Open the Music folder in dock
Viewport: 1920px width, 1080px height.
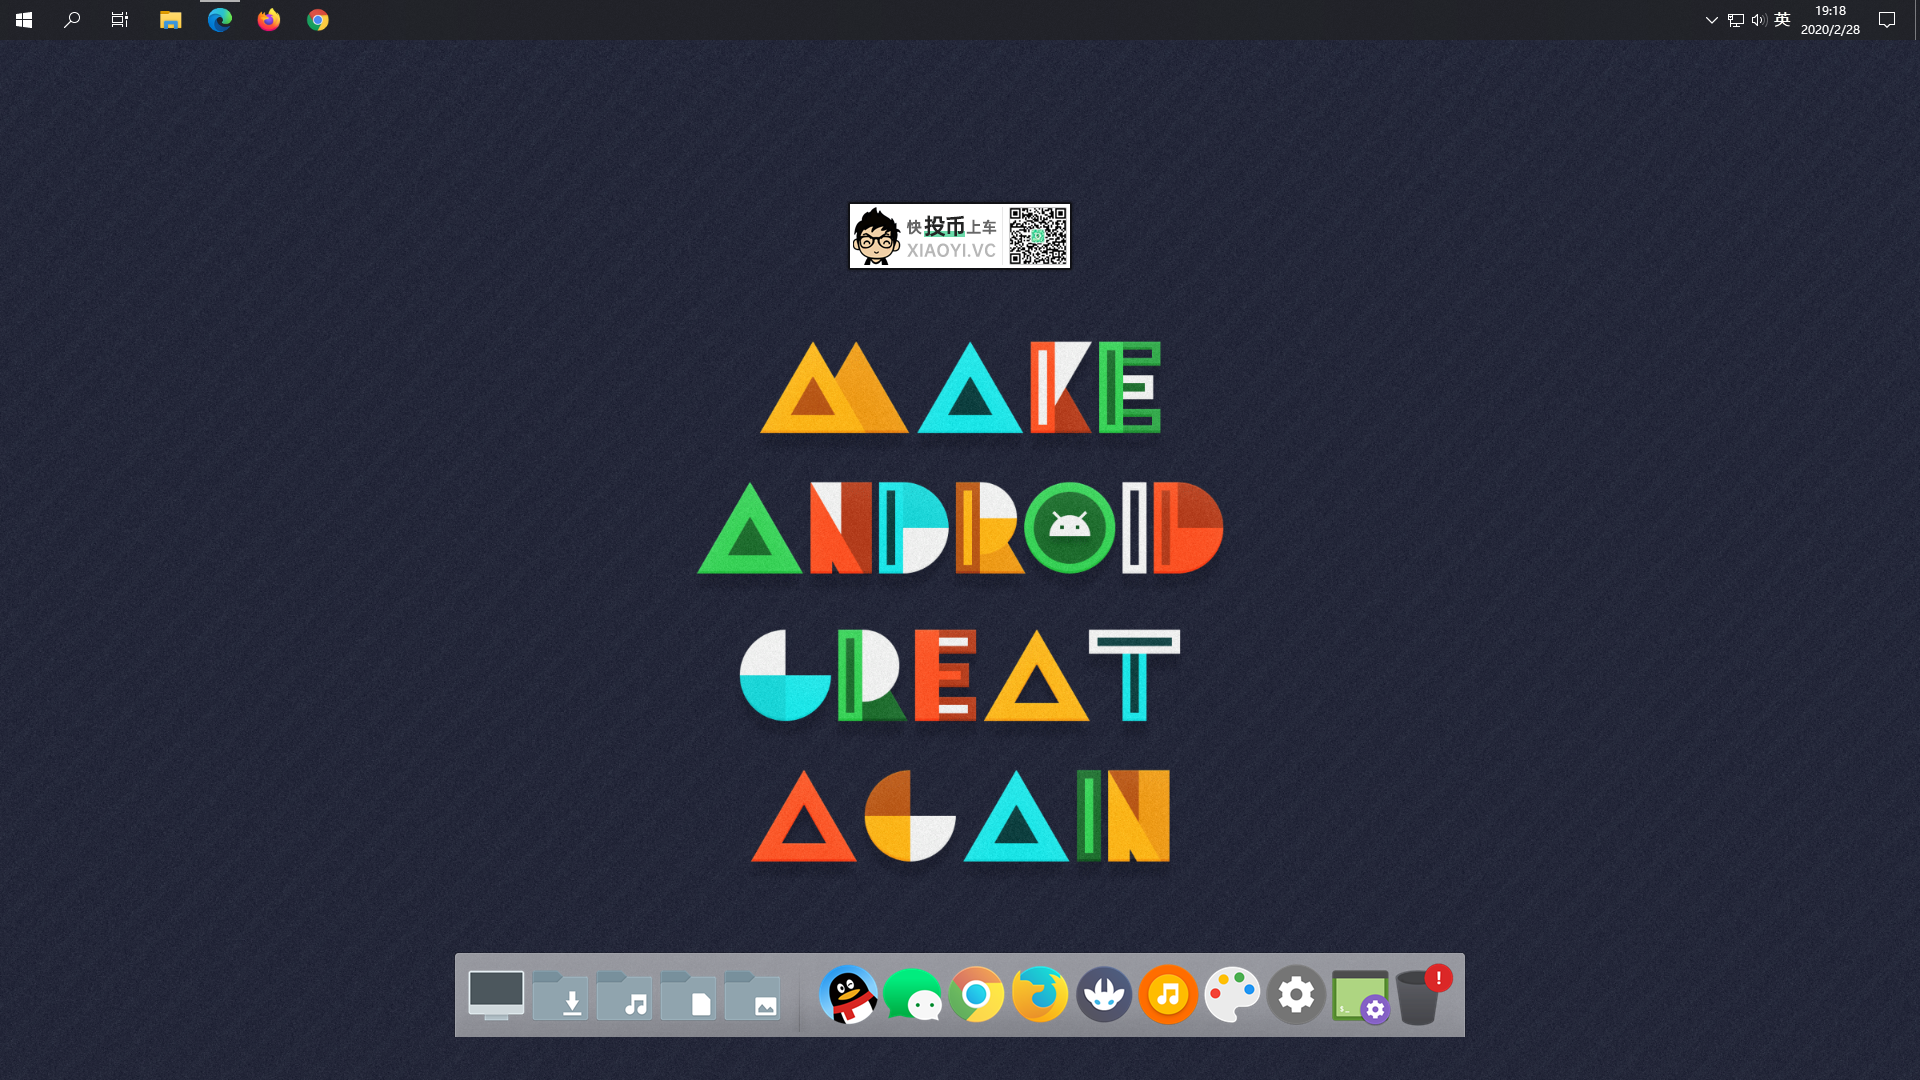[624, 996]
